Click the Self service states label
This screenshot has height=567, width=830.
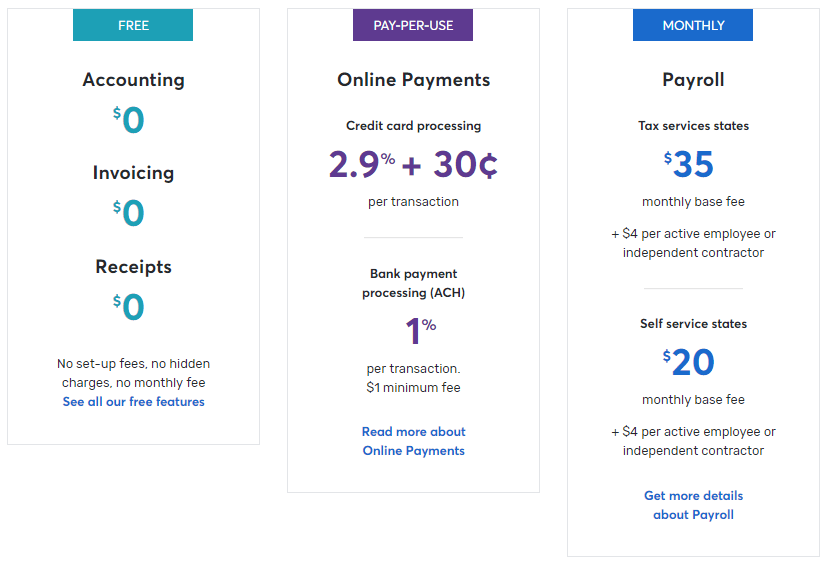(x=693, y=324)
